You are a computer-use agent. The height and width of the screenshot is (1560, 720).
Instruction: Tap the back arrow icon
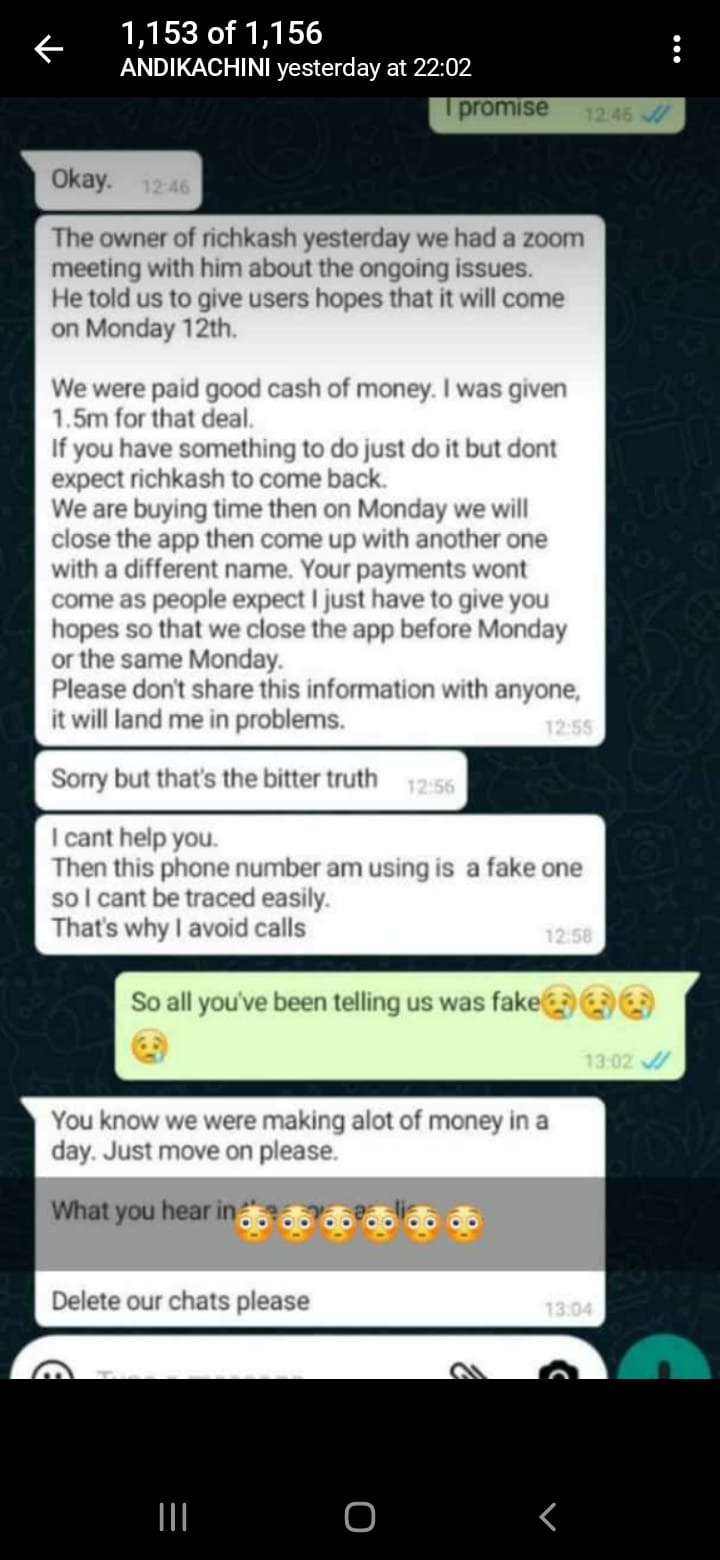click(x=49, y=49)
